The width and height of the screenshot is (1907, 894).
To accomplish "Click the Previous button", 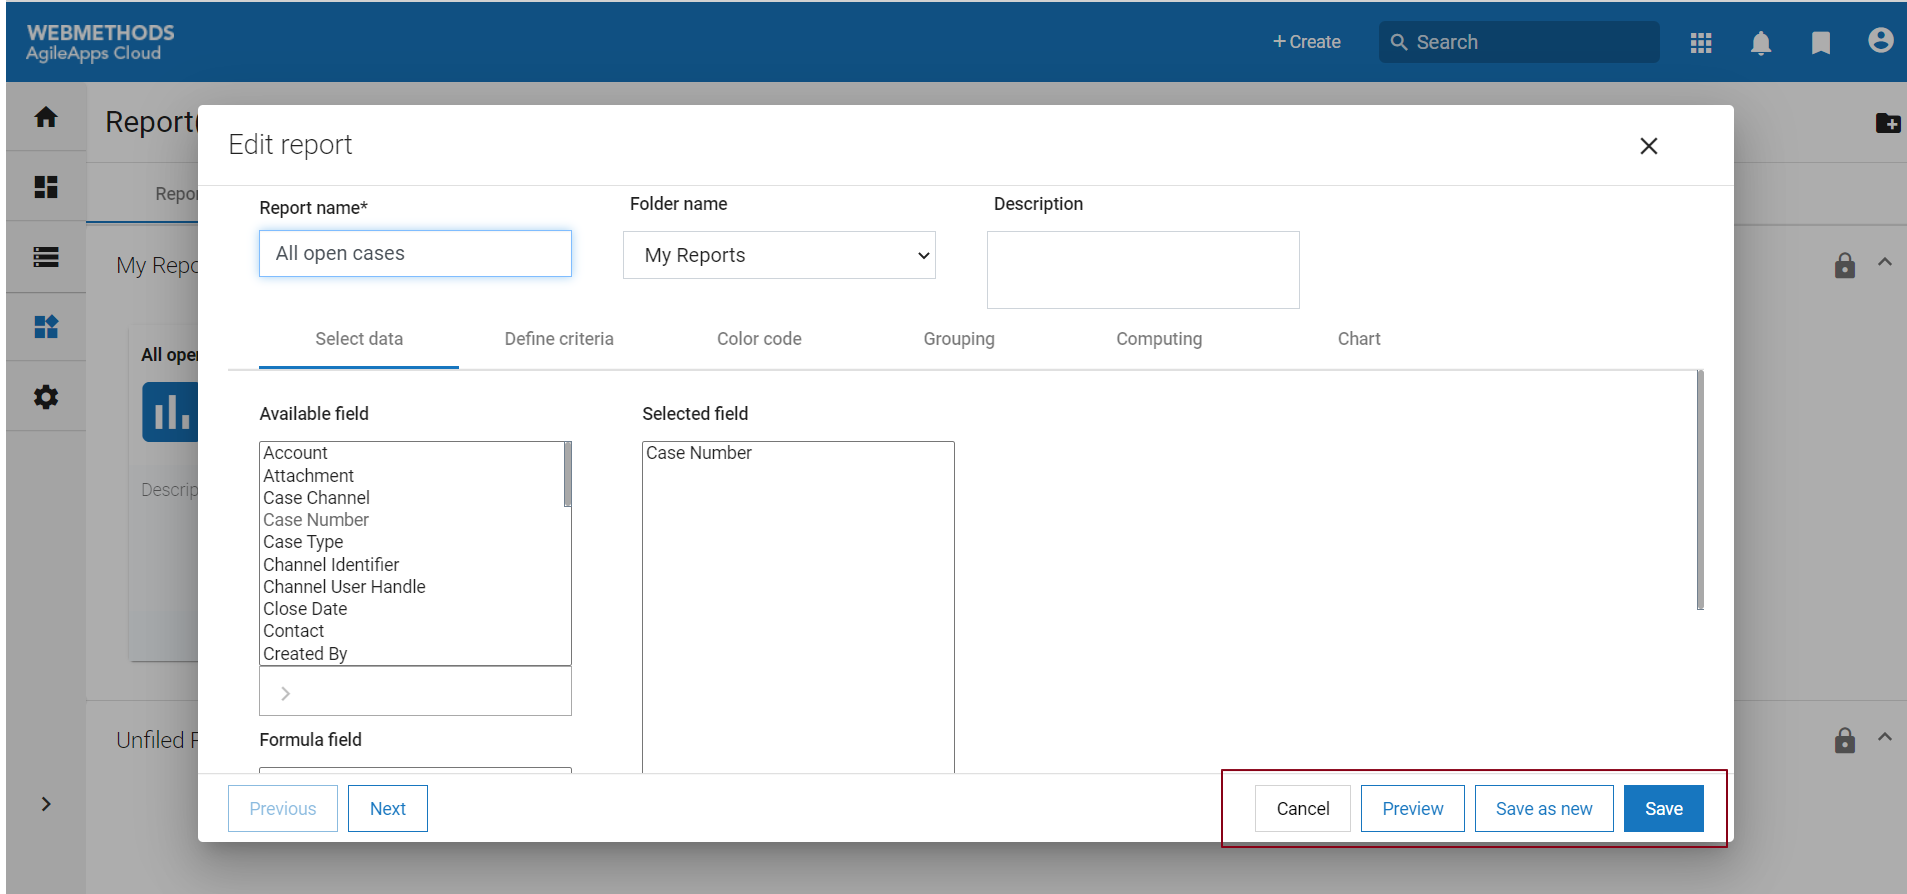I will click(283, 809).
